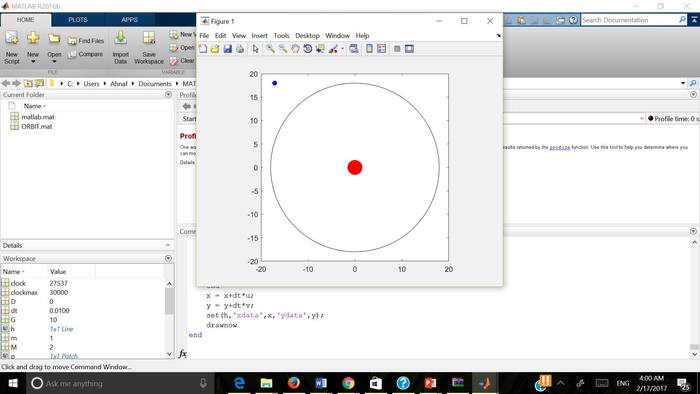Image resolution: width=700 pixels, height=394 pixels.
Task: Click the Workspace scrollbar down arrow
Action: [x=169, y=354]
